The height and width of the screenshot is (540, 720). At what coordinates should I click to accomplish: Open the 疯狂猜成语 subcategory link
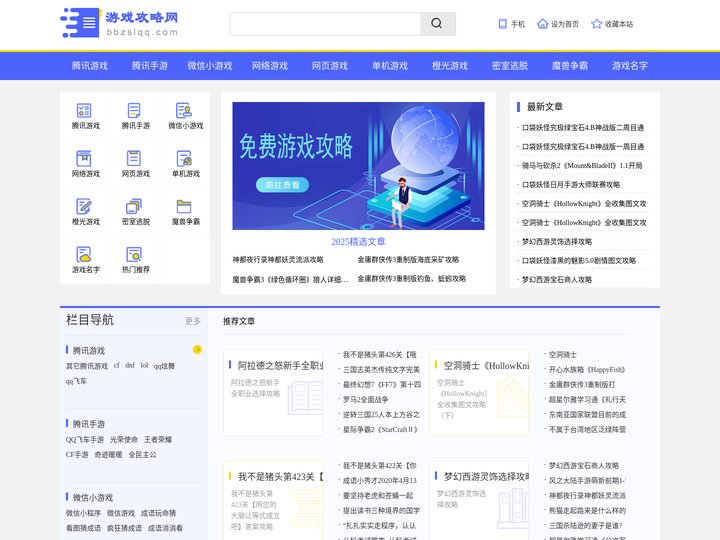124,528
